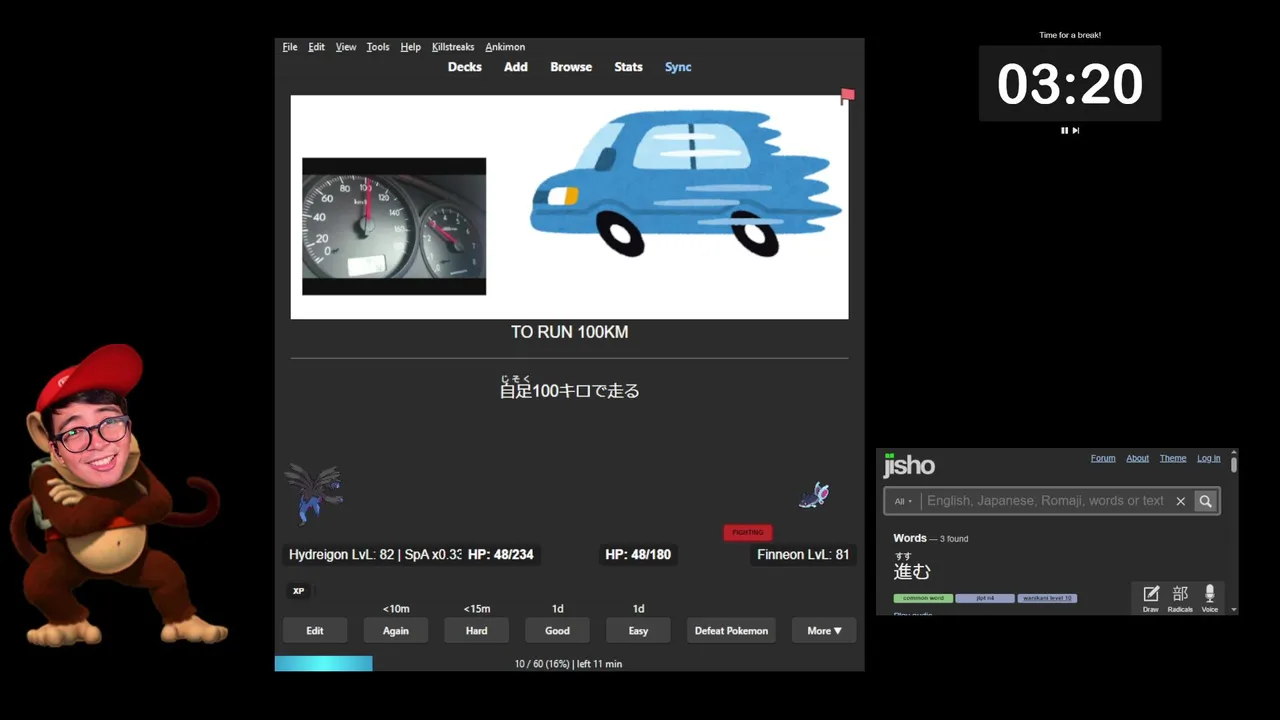Click the red FIGHTING type badge

tap(748, 532)
